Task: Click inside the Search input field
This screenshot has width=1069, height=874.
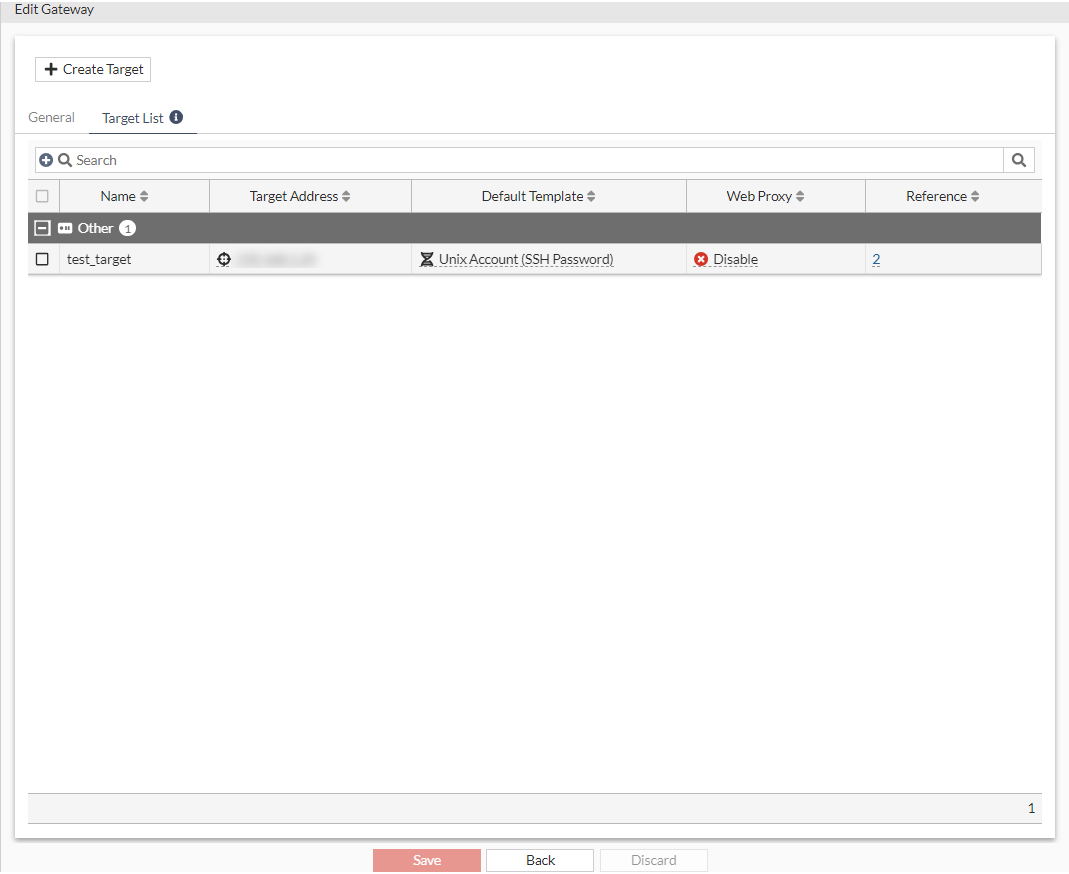Action: tap(300, 160)
